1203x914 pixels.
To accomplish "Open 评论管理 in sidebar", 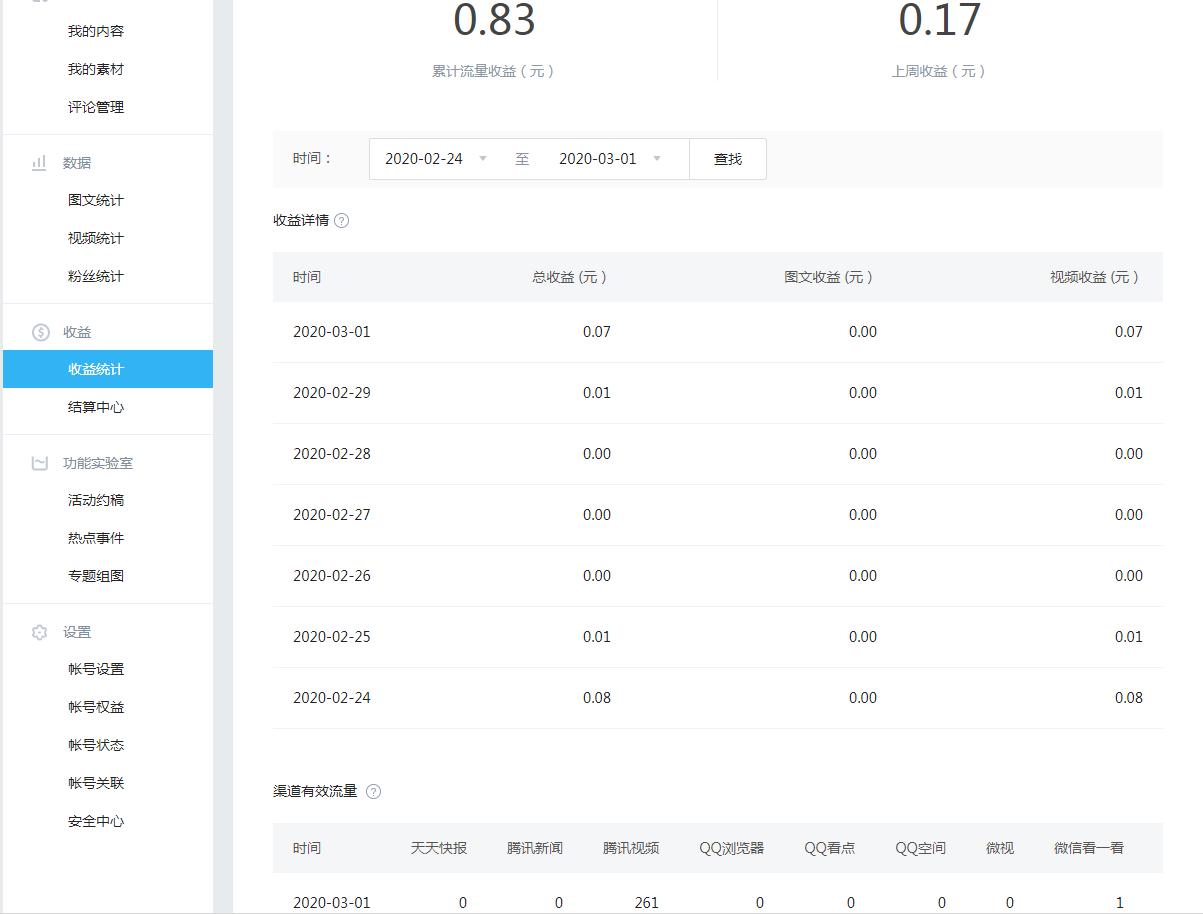I will tap(96, 107).
